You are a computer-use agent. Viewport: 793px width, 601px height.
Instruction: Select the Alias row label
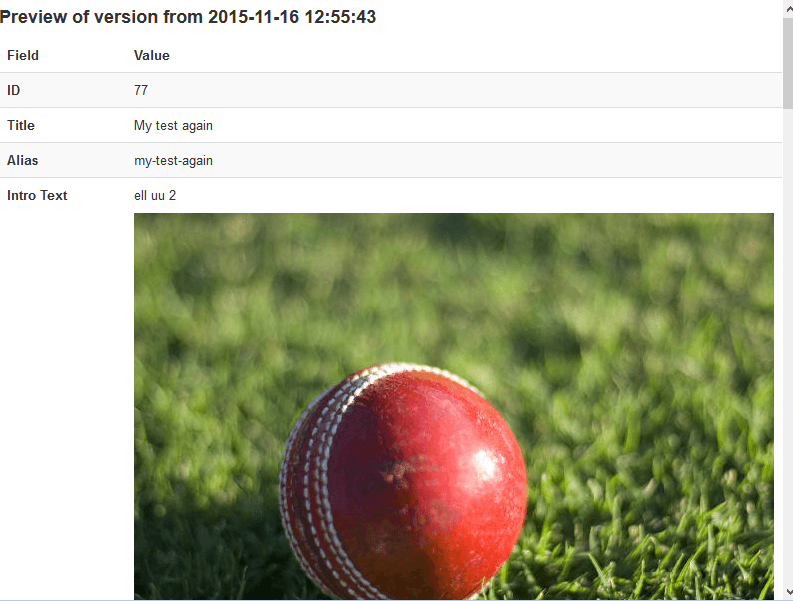point(22,160)
